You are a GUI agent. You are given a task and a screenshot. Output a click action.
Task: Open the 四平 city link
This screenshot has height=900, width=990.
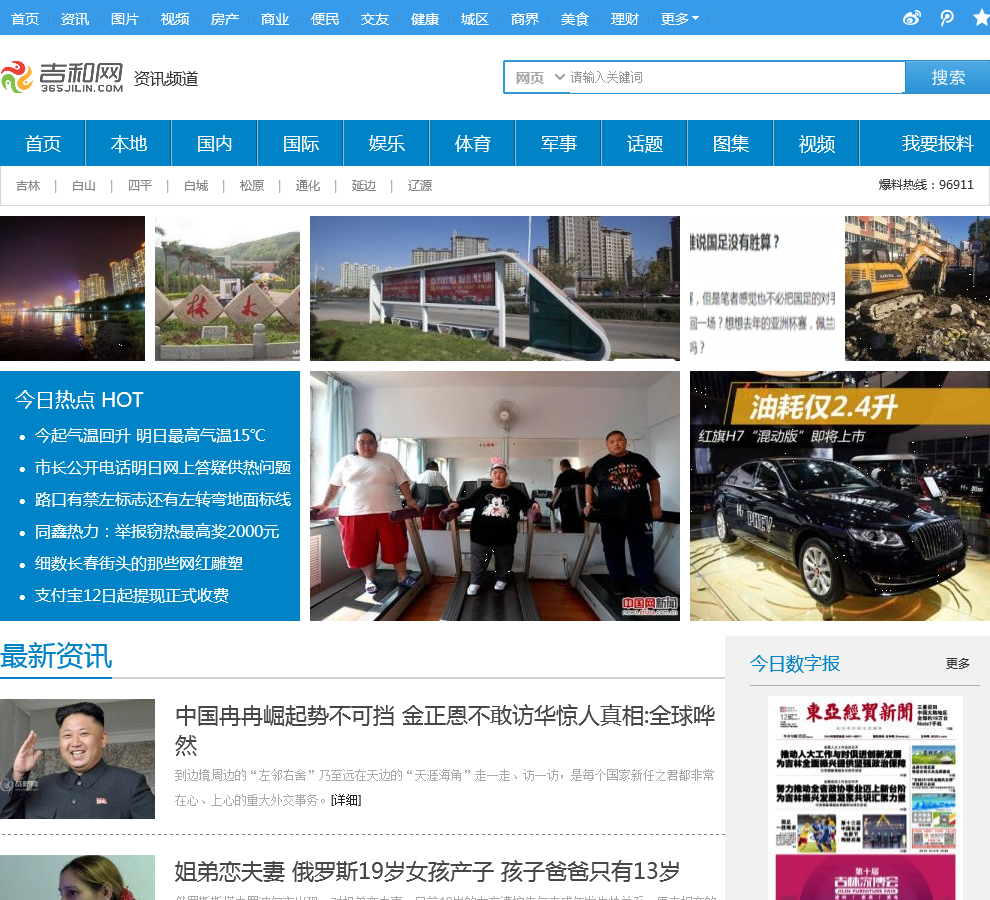coord(140,186)
